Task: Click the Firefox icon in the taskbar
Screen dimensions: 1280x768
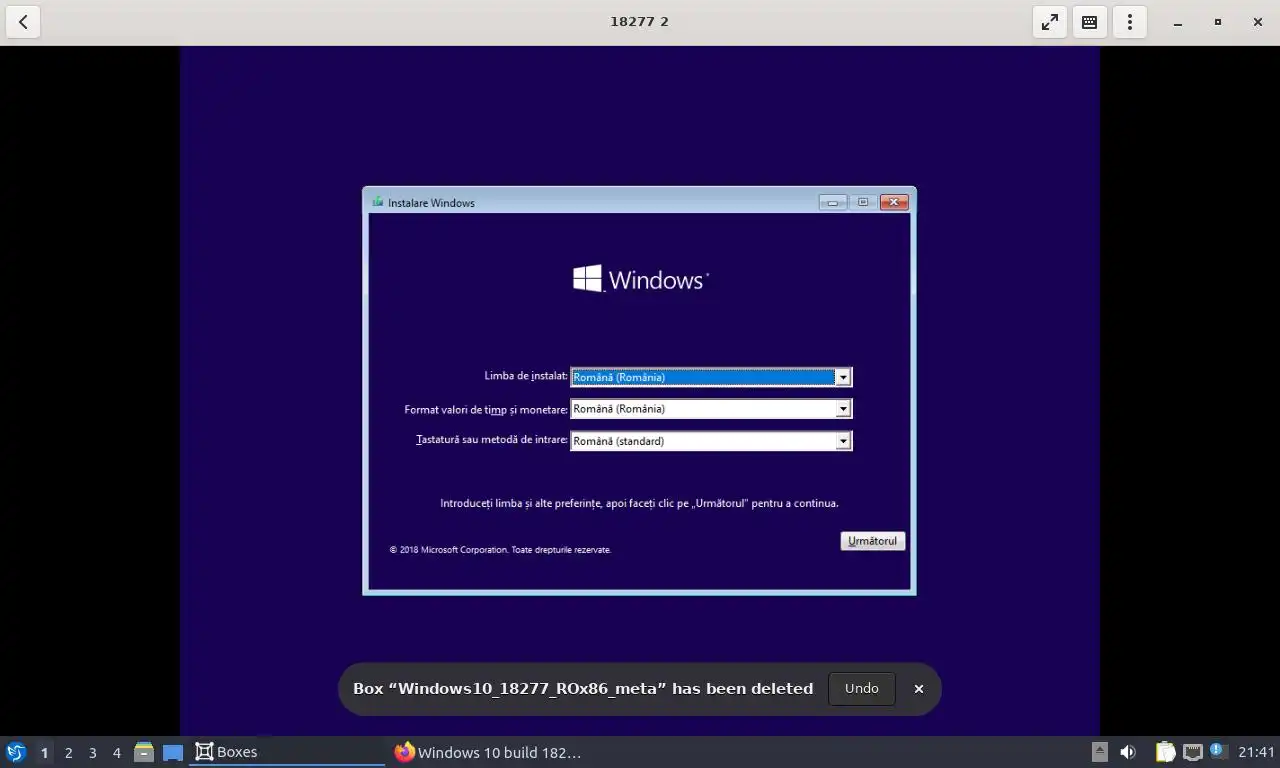Action: pyautogui.click(x=404, y=752)
